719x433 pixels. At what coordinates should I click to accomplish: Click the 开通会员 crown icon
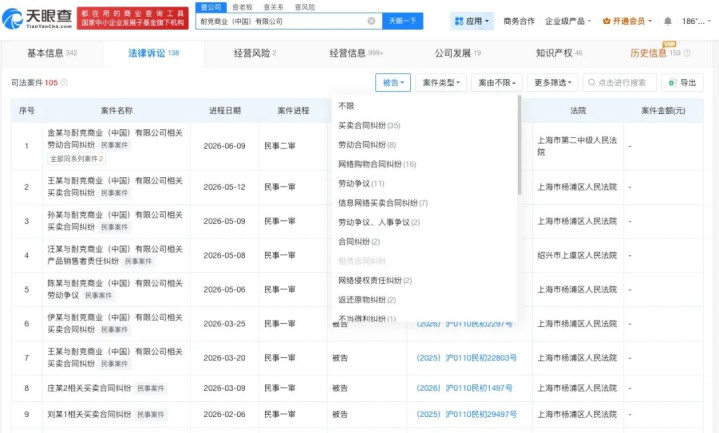click(x=607, y=21)
